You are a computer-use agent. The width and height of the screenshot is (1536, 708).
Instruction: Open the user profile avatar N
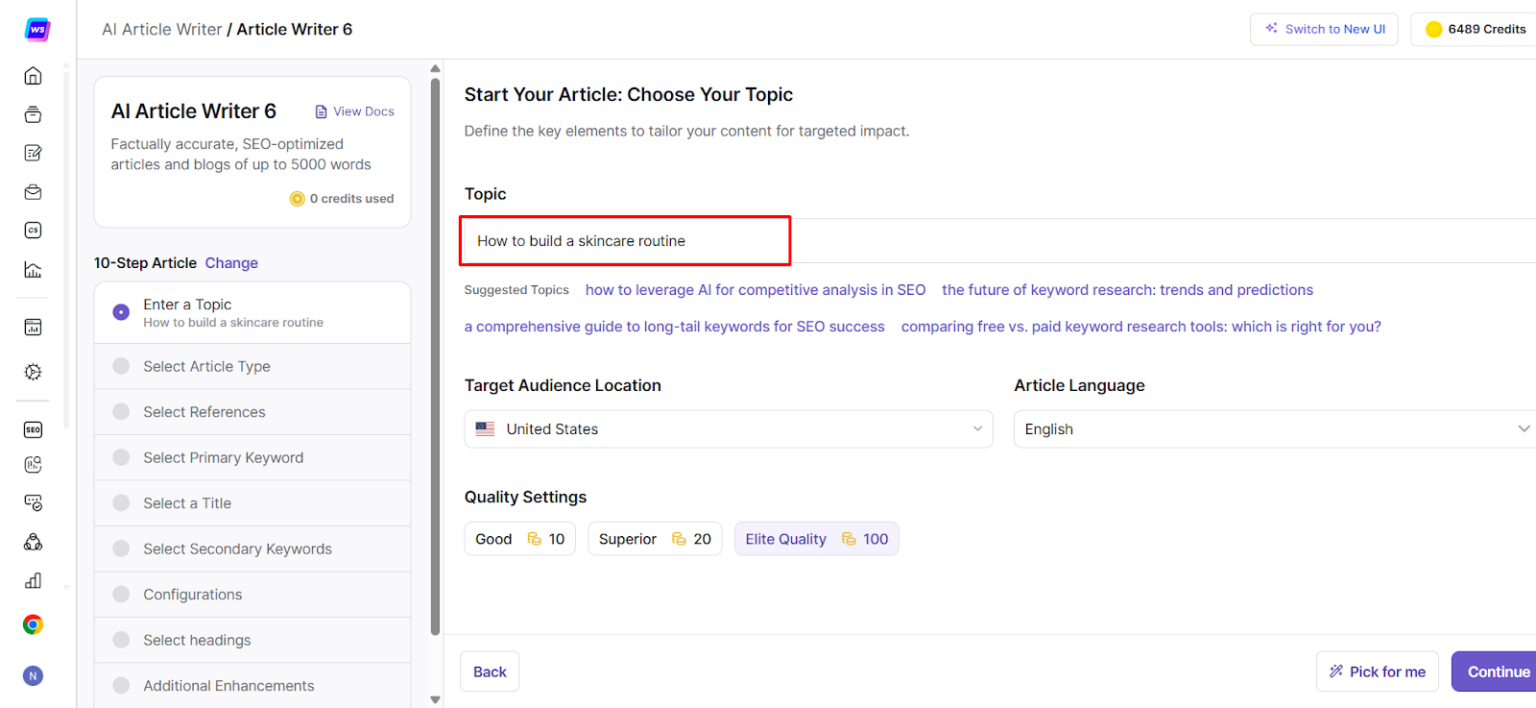point(33,676)
